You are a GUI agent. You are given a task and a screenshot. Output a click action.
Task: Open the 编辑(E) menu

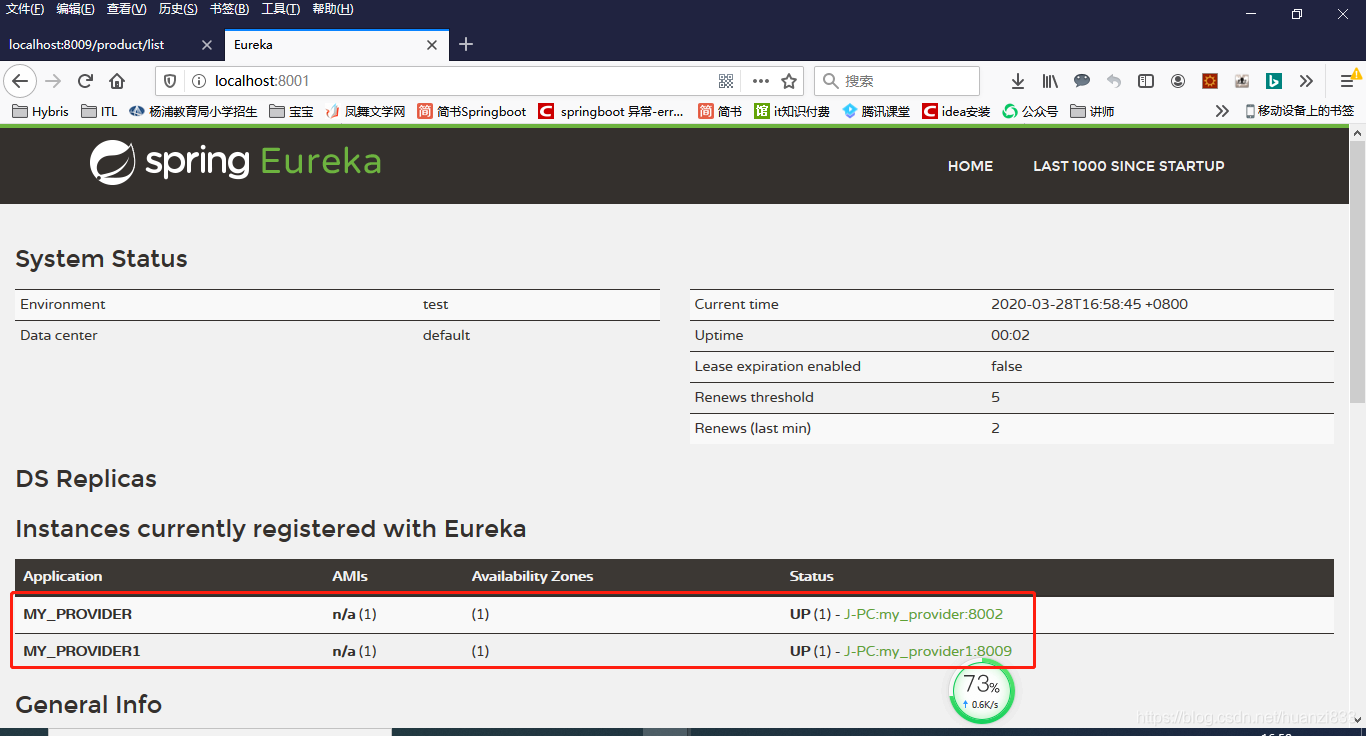pyautogui.click(x=76, y=9)
